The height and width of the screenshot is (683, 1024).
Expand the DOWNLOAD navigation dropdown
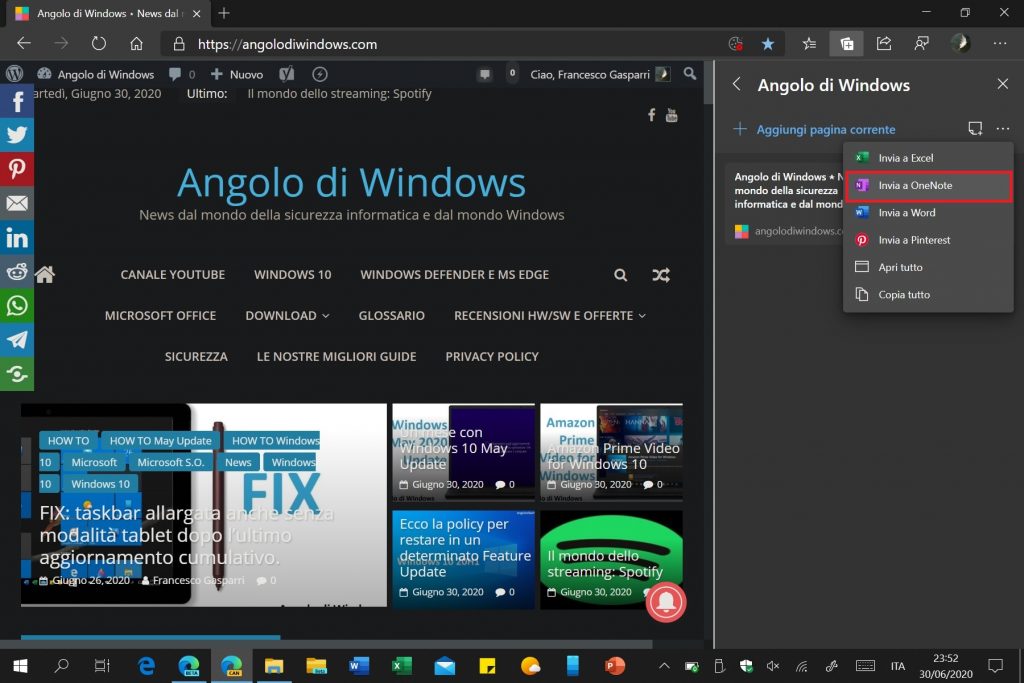(x=287, y=316)
